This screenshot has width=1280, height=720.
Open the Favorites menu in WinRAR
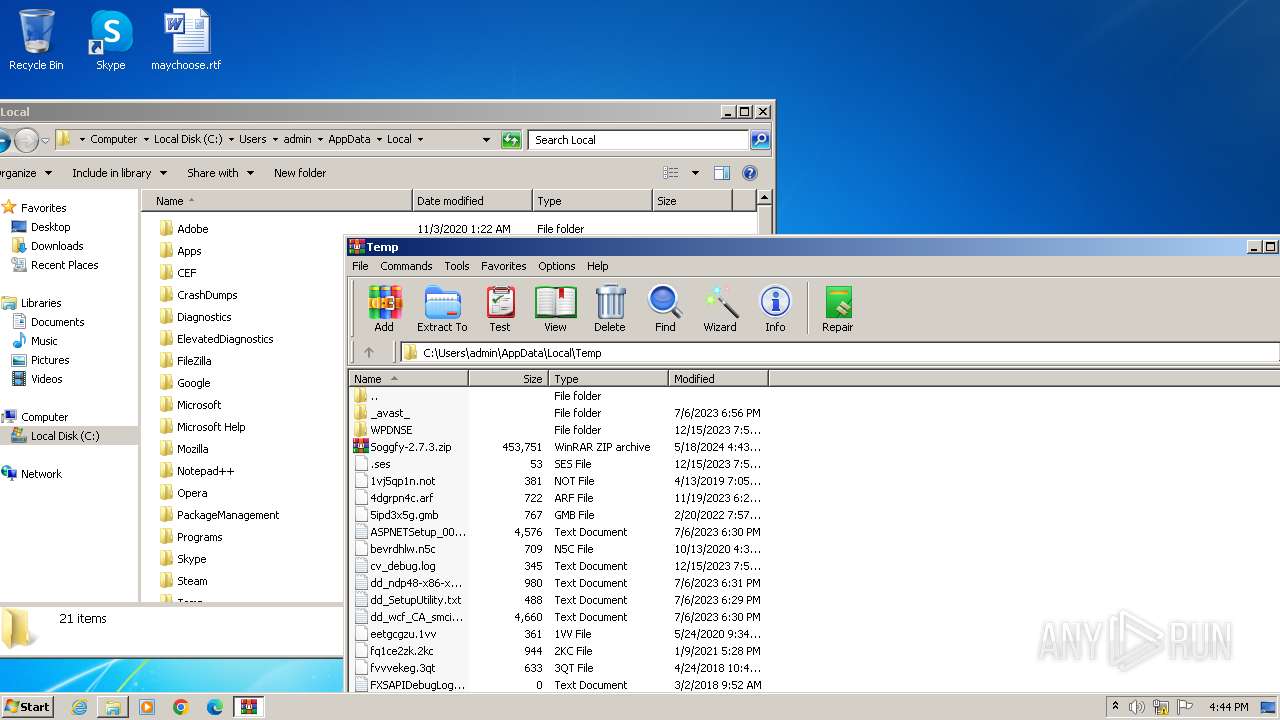click(x=504, y=266)
